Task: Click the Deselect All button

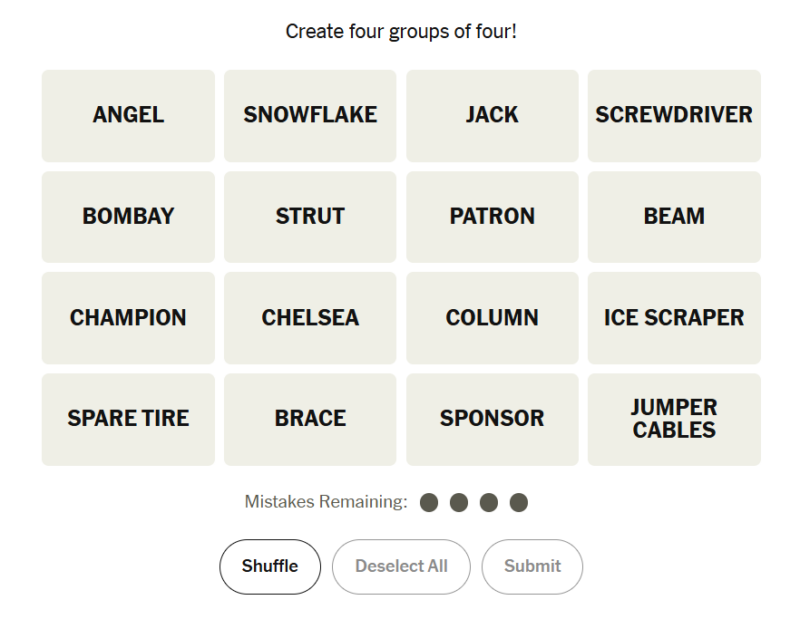Action: pyautogui.click(x=401, y=567)
